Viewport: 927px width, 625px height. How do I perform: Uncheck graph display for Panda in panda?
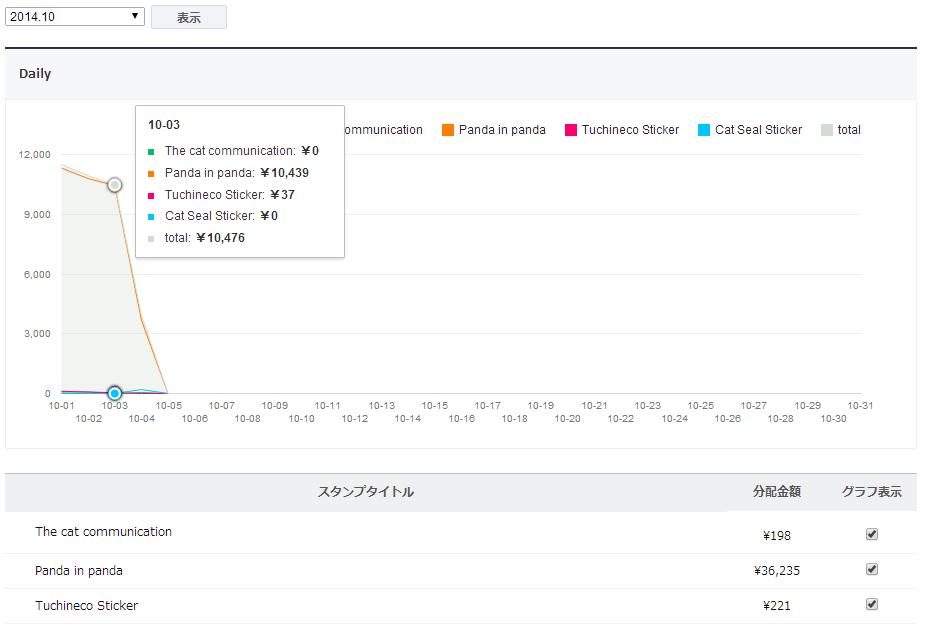pos(871,569)
